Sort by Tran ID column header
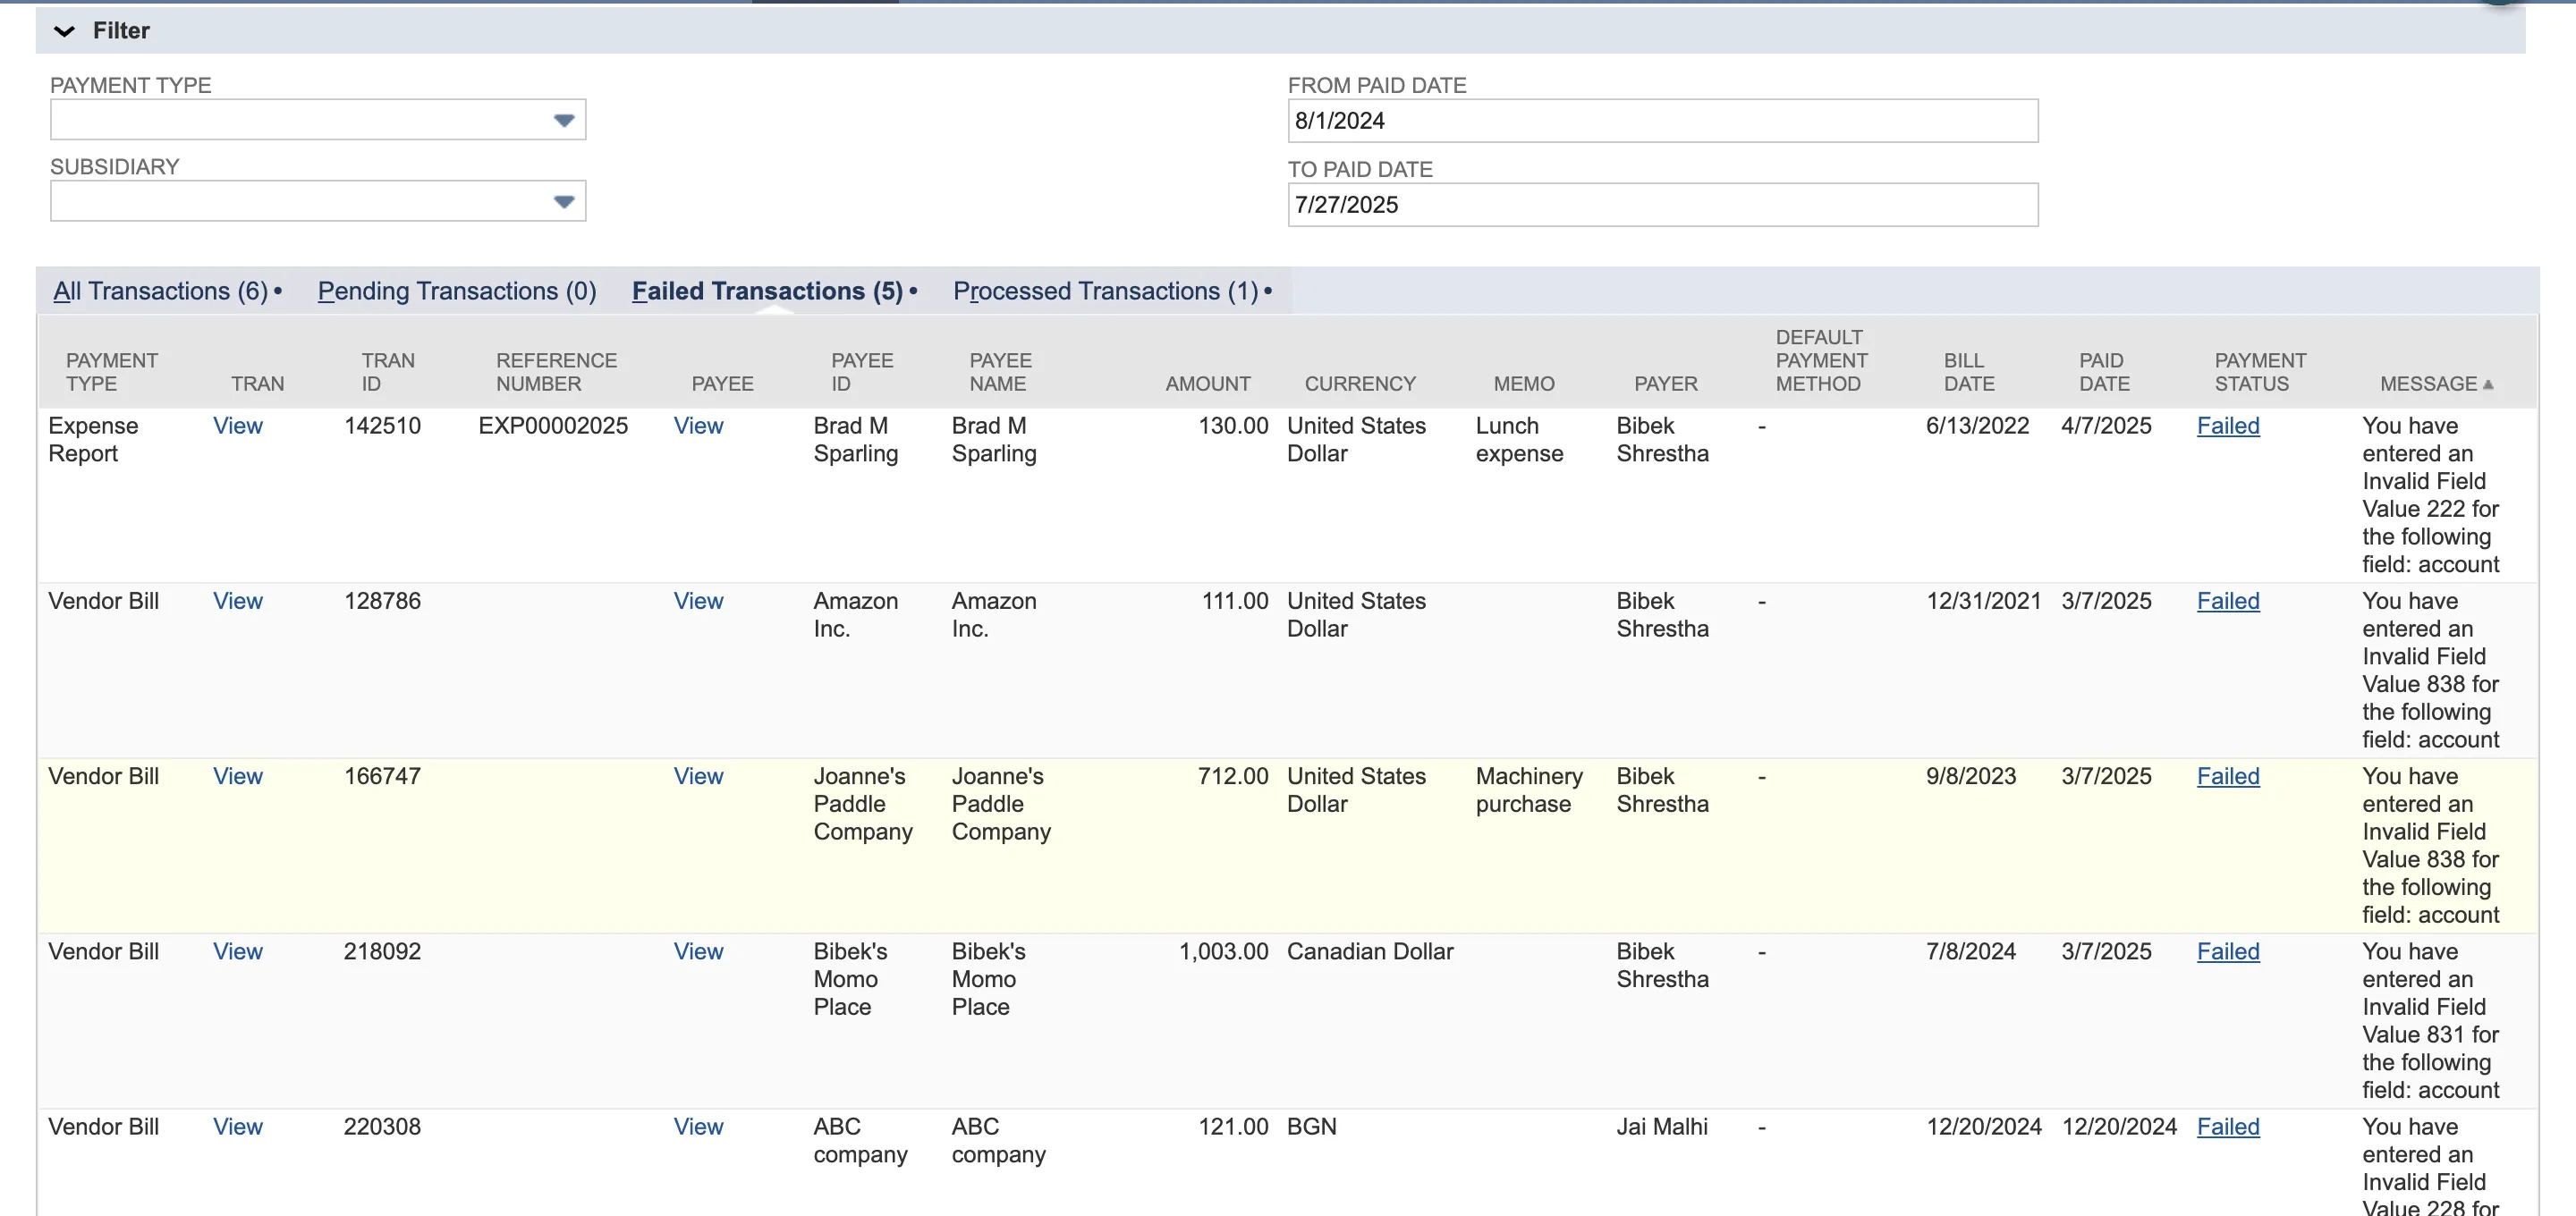 tap(387, 372)
